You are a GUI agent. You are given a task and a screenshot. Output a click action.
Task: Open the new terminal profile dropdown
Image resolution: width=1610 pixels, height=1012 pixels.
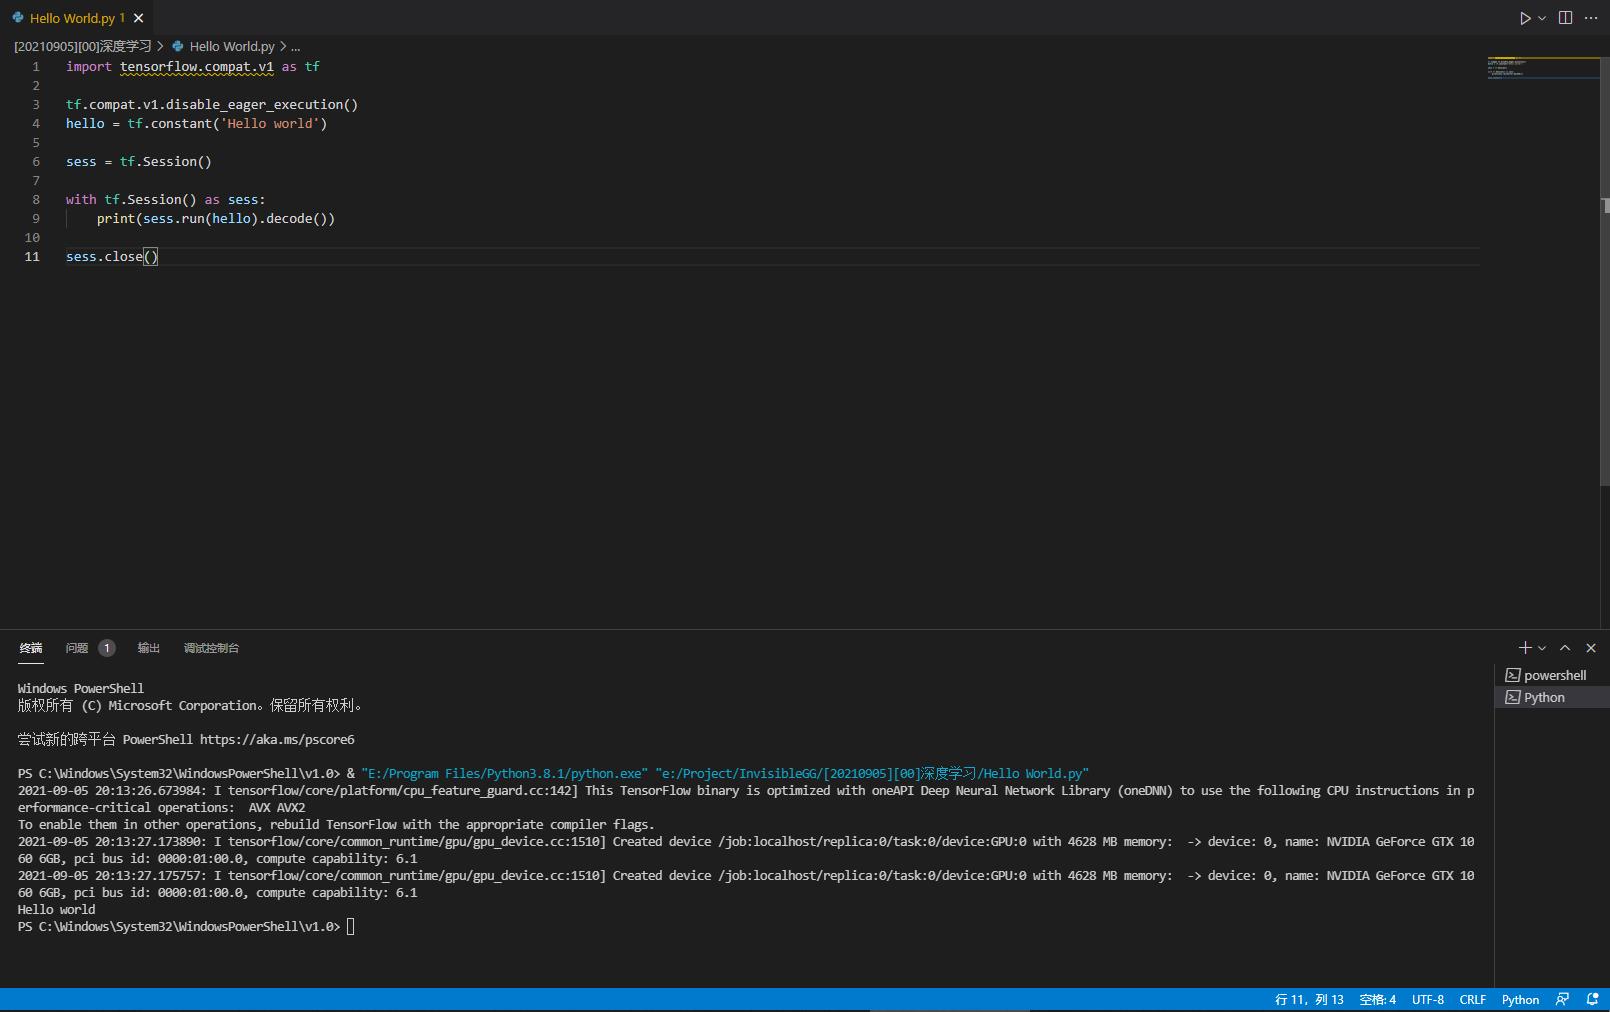click(x=1542, y=648)
